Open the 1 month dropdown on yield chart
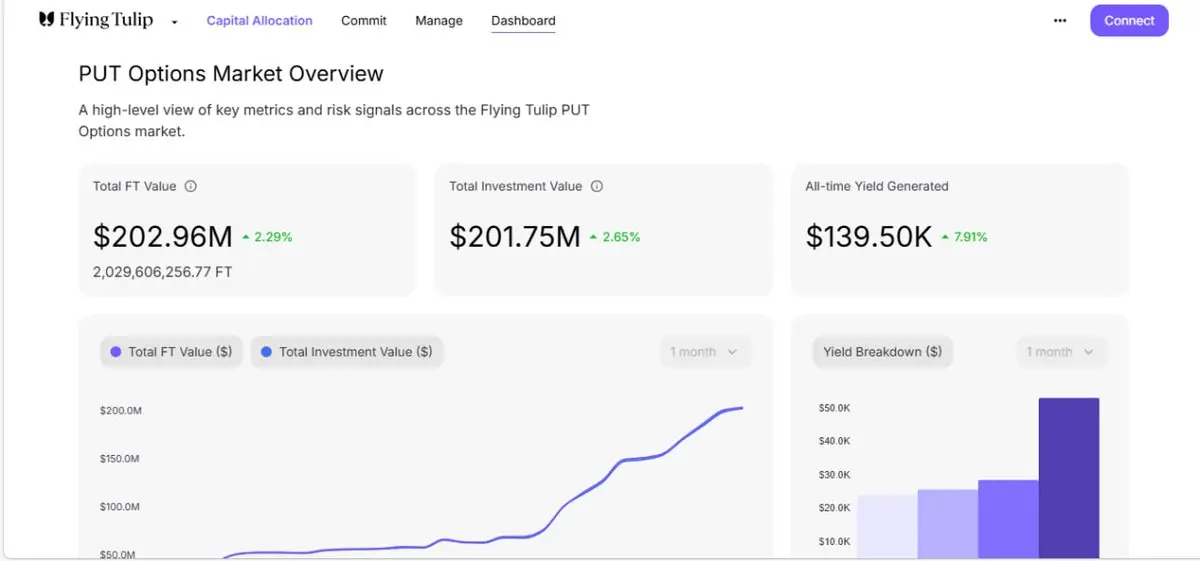 [x=1062, y=352]
